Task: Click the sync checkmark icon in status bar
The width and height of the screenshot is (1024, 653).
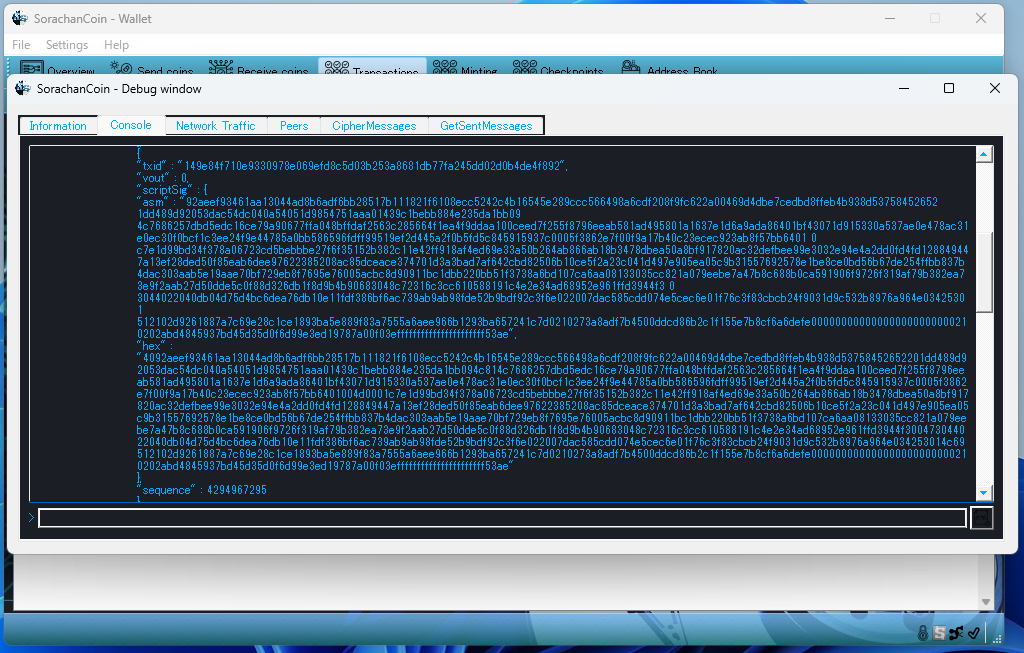Action: click(973, 632)
